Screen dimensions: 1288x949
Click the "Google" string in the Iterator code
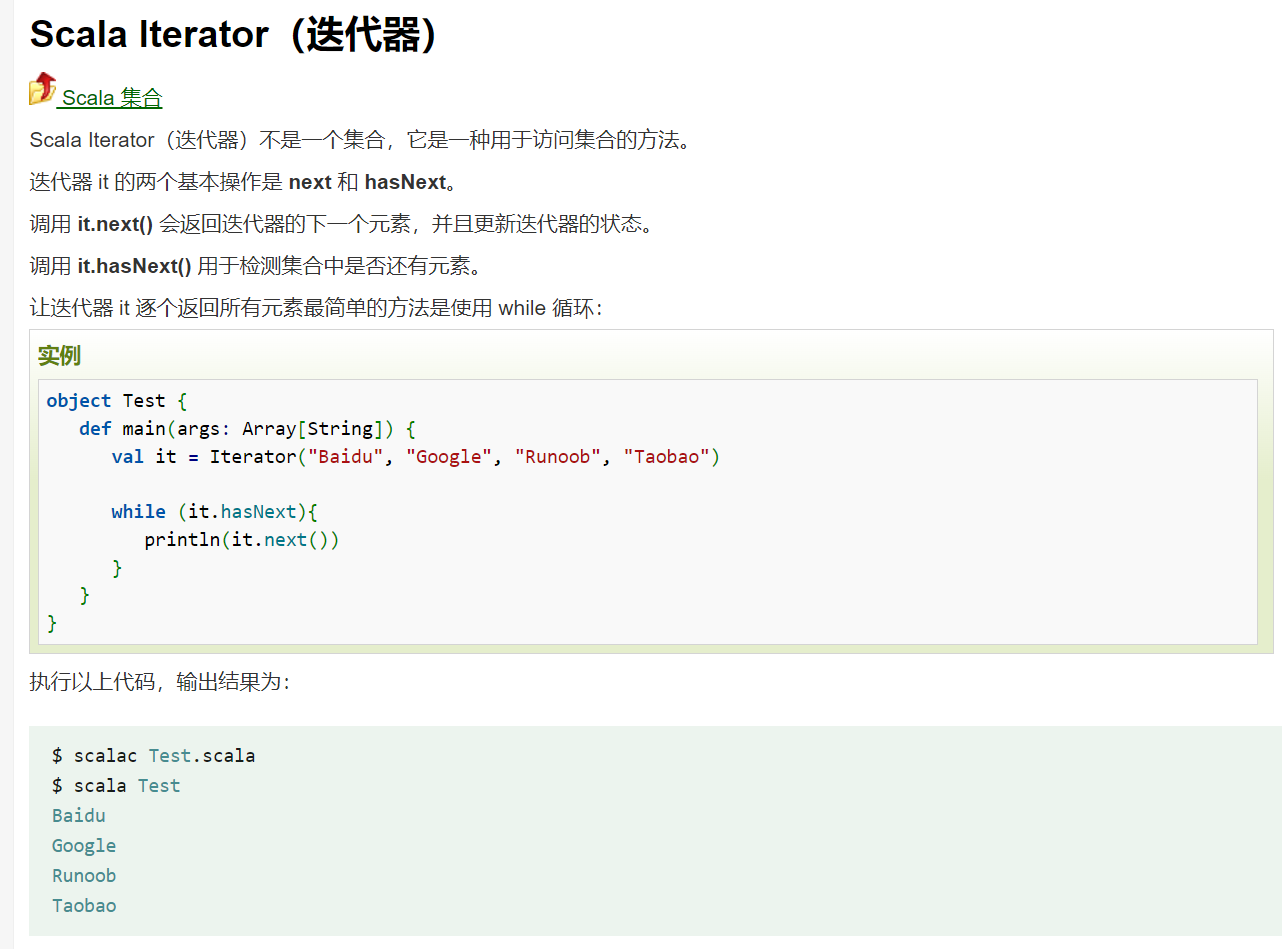(449, 457)
